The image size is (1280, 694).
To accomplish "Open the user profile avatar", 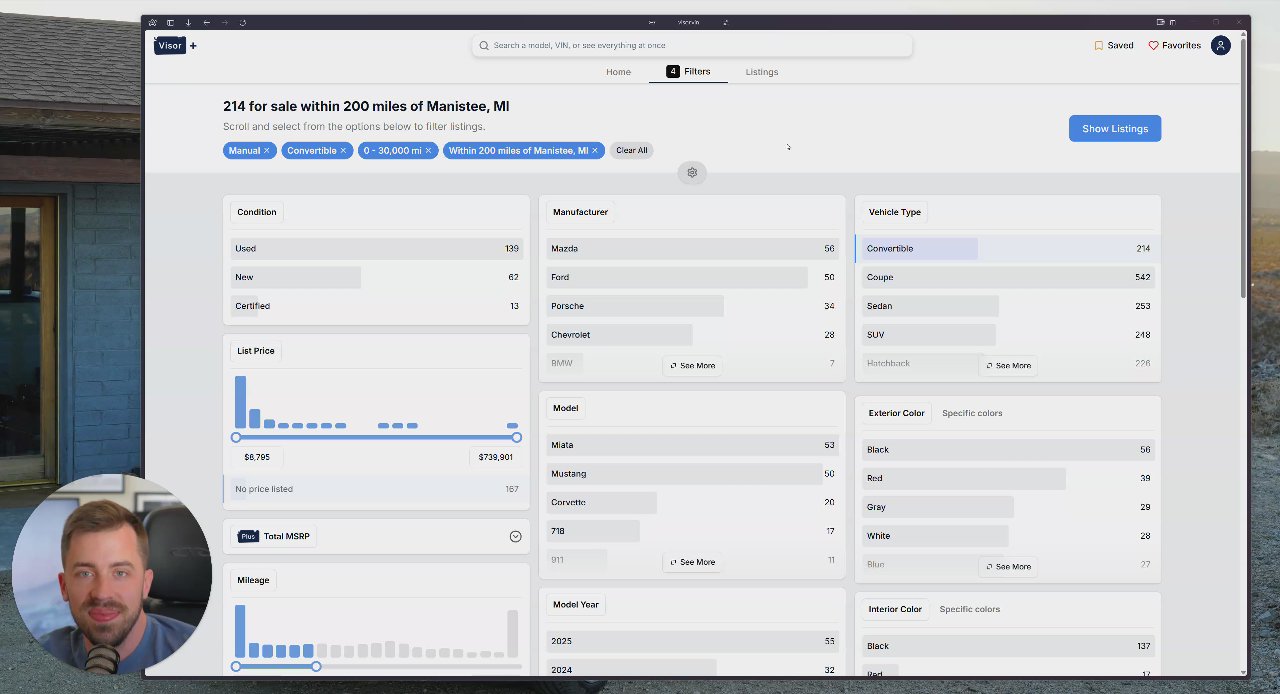I will [x=1220, y=45].
